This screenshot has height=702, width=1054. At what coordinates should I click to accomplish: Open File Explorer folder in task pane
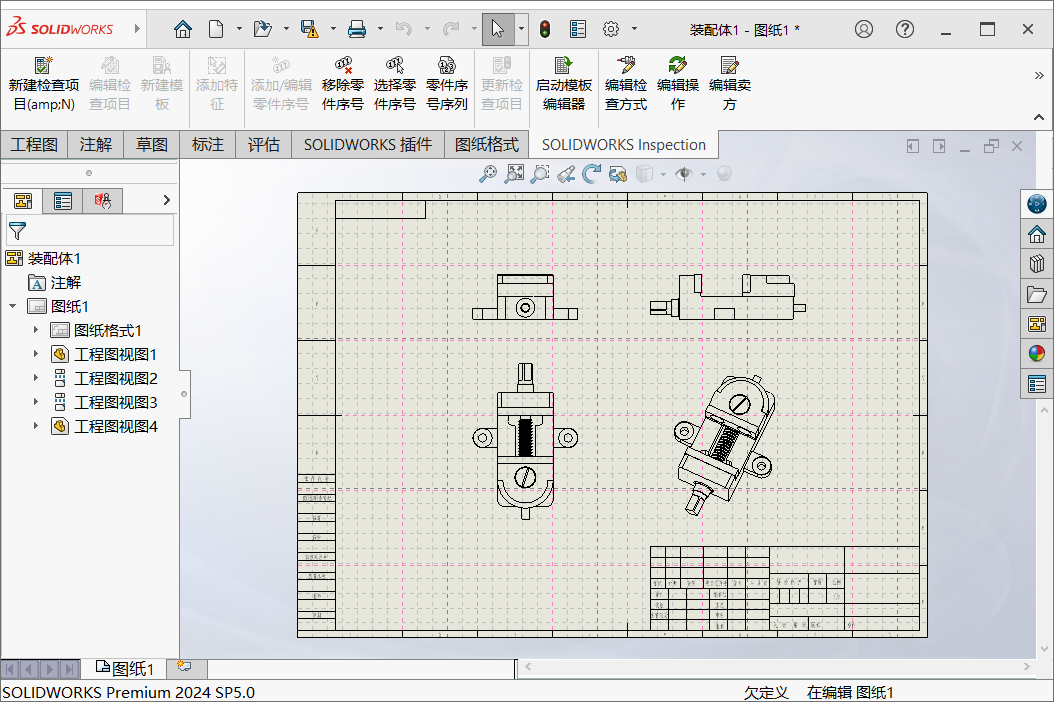tap(1037, 294)
